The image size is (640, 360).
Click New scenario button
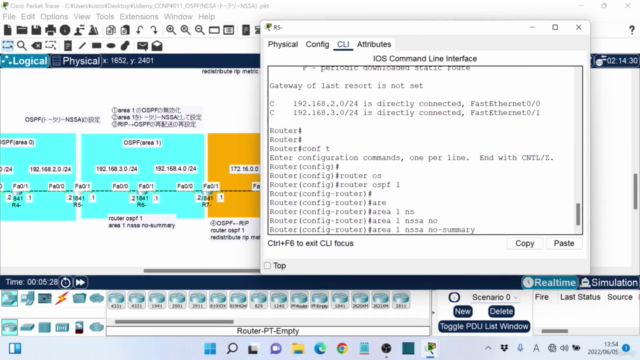point(462,311)
